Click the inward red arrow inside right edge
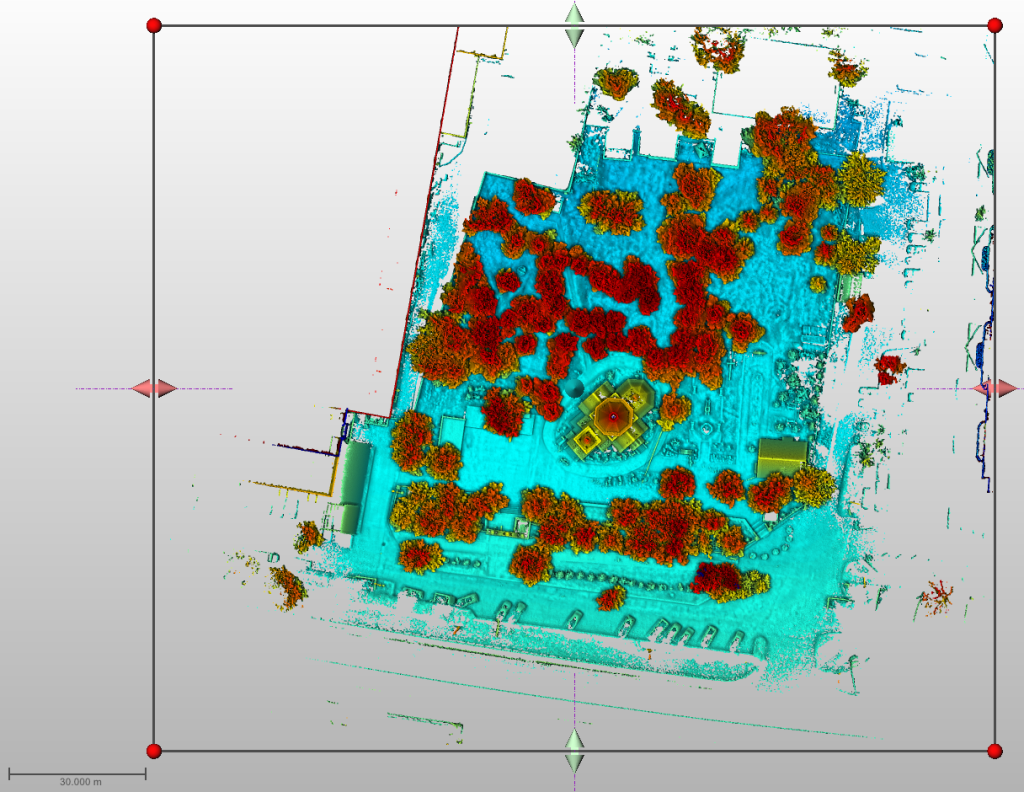 [x=983, y=388]
